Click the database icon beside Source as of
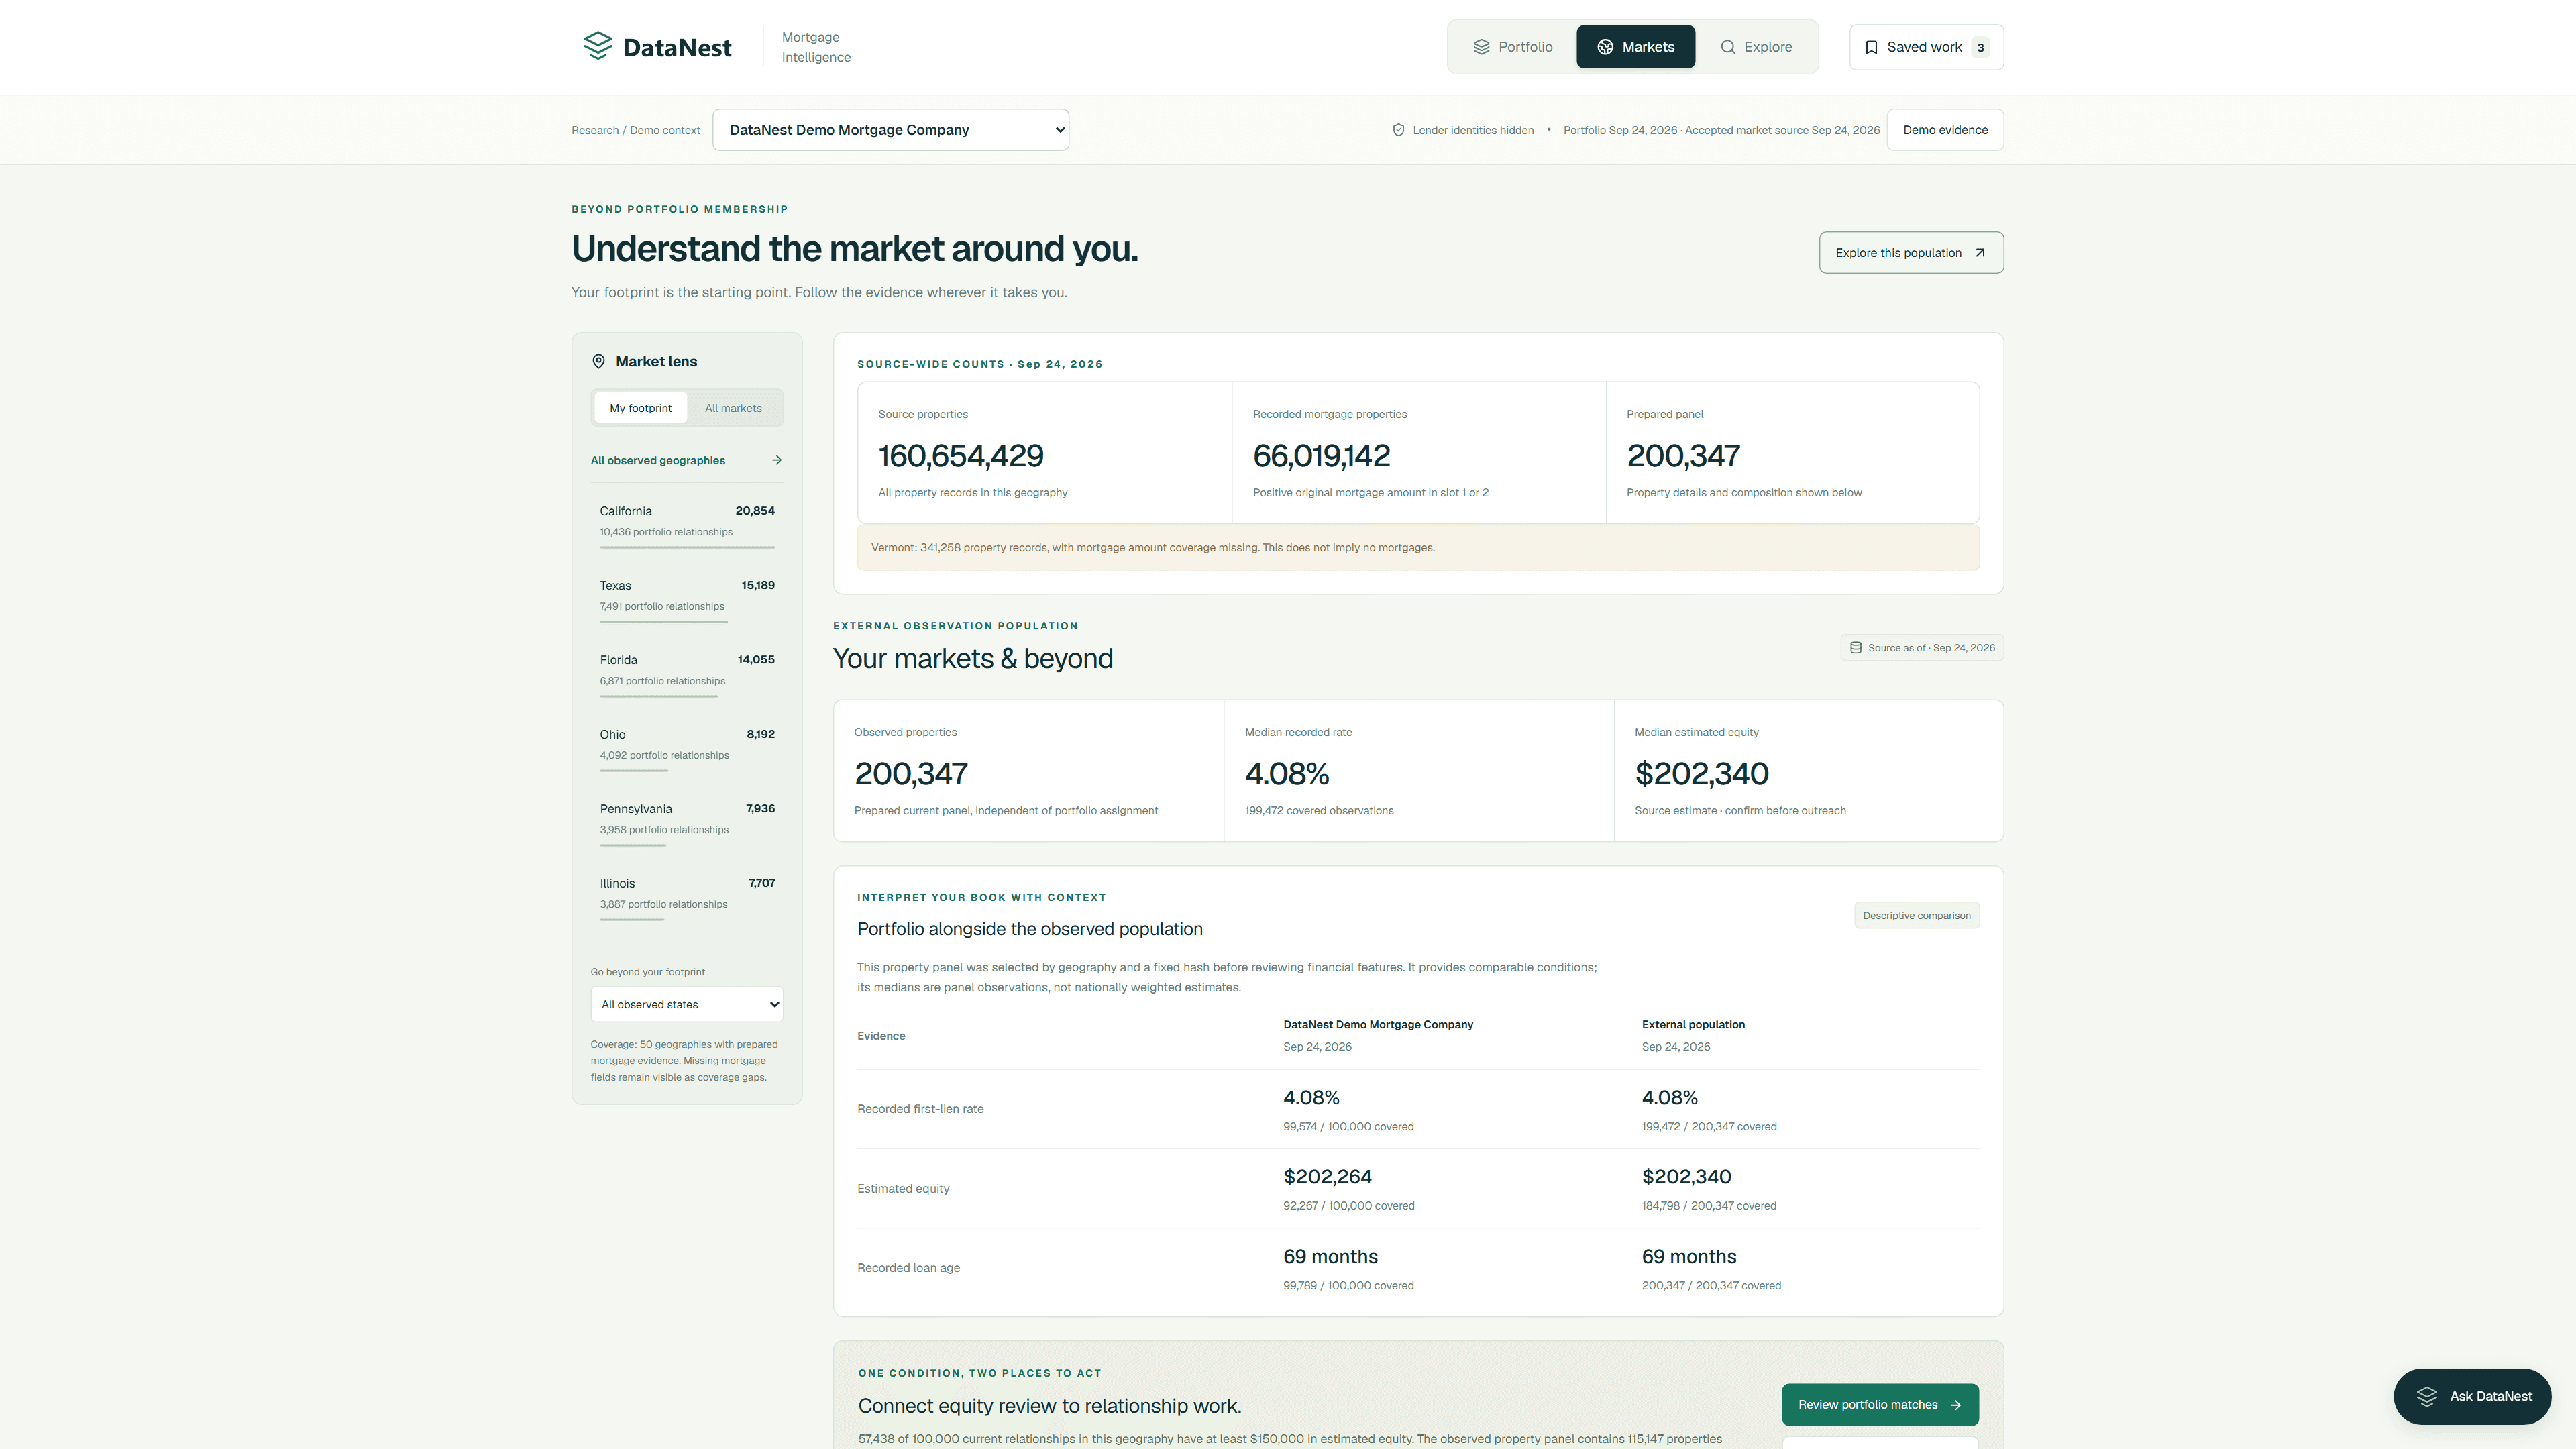 (1855, 648)
